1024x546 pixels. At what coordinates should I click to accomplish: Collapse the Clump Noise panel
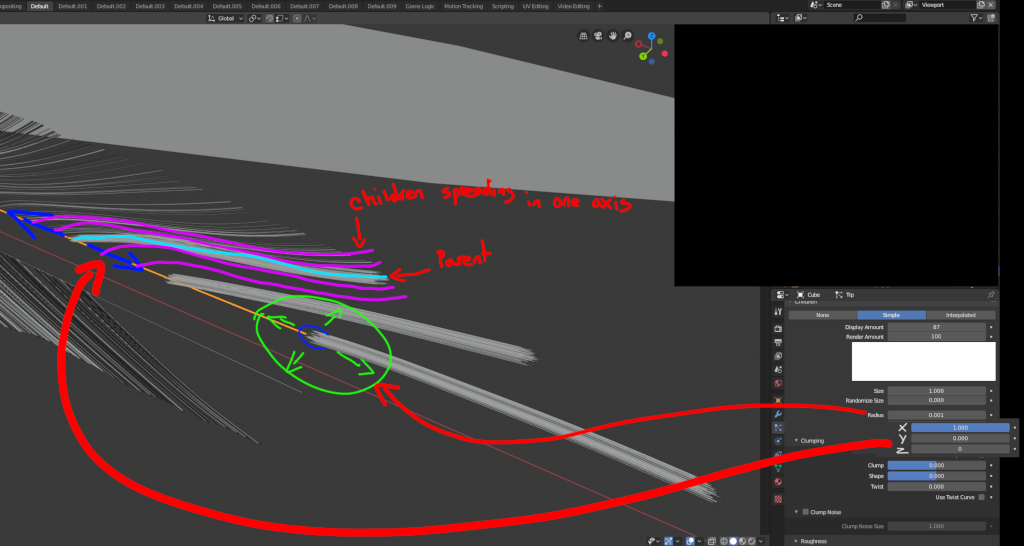(797, 512)
